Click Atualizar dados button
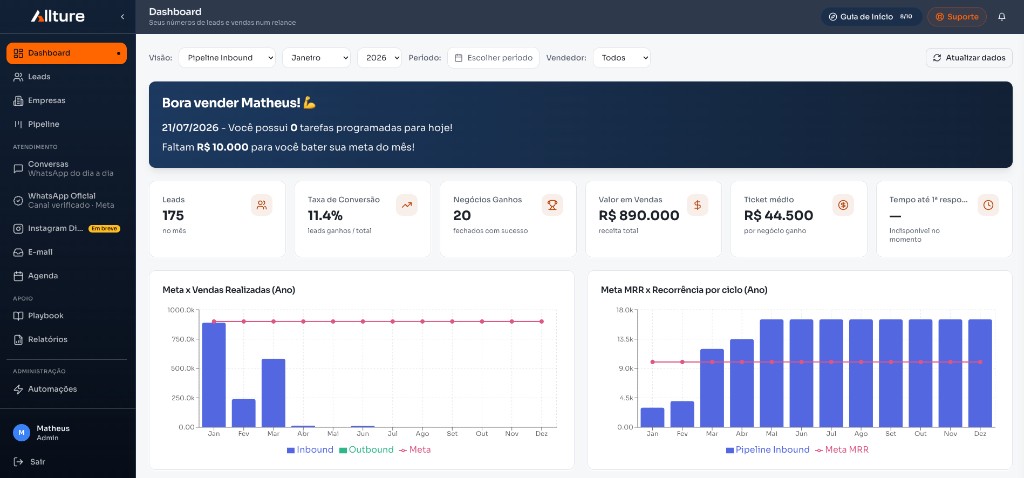 (x=969, y=57)
